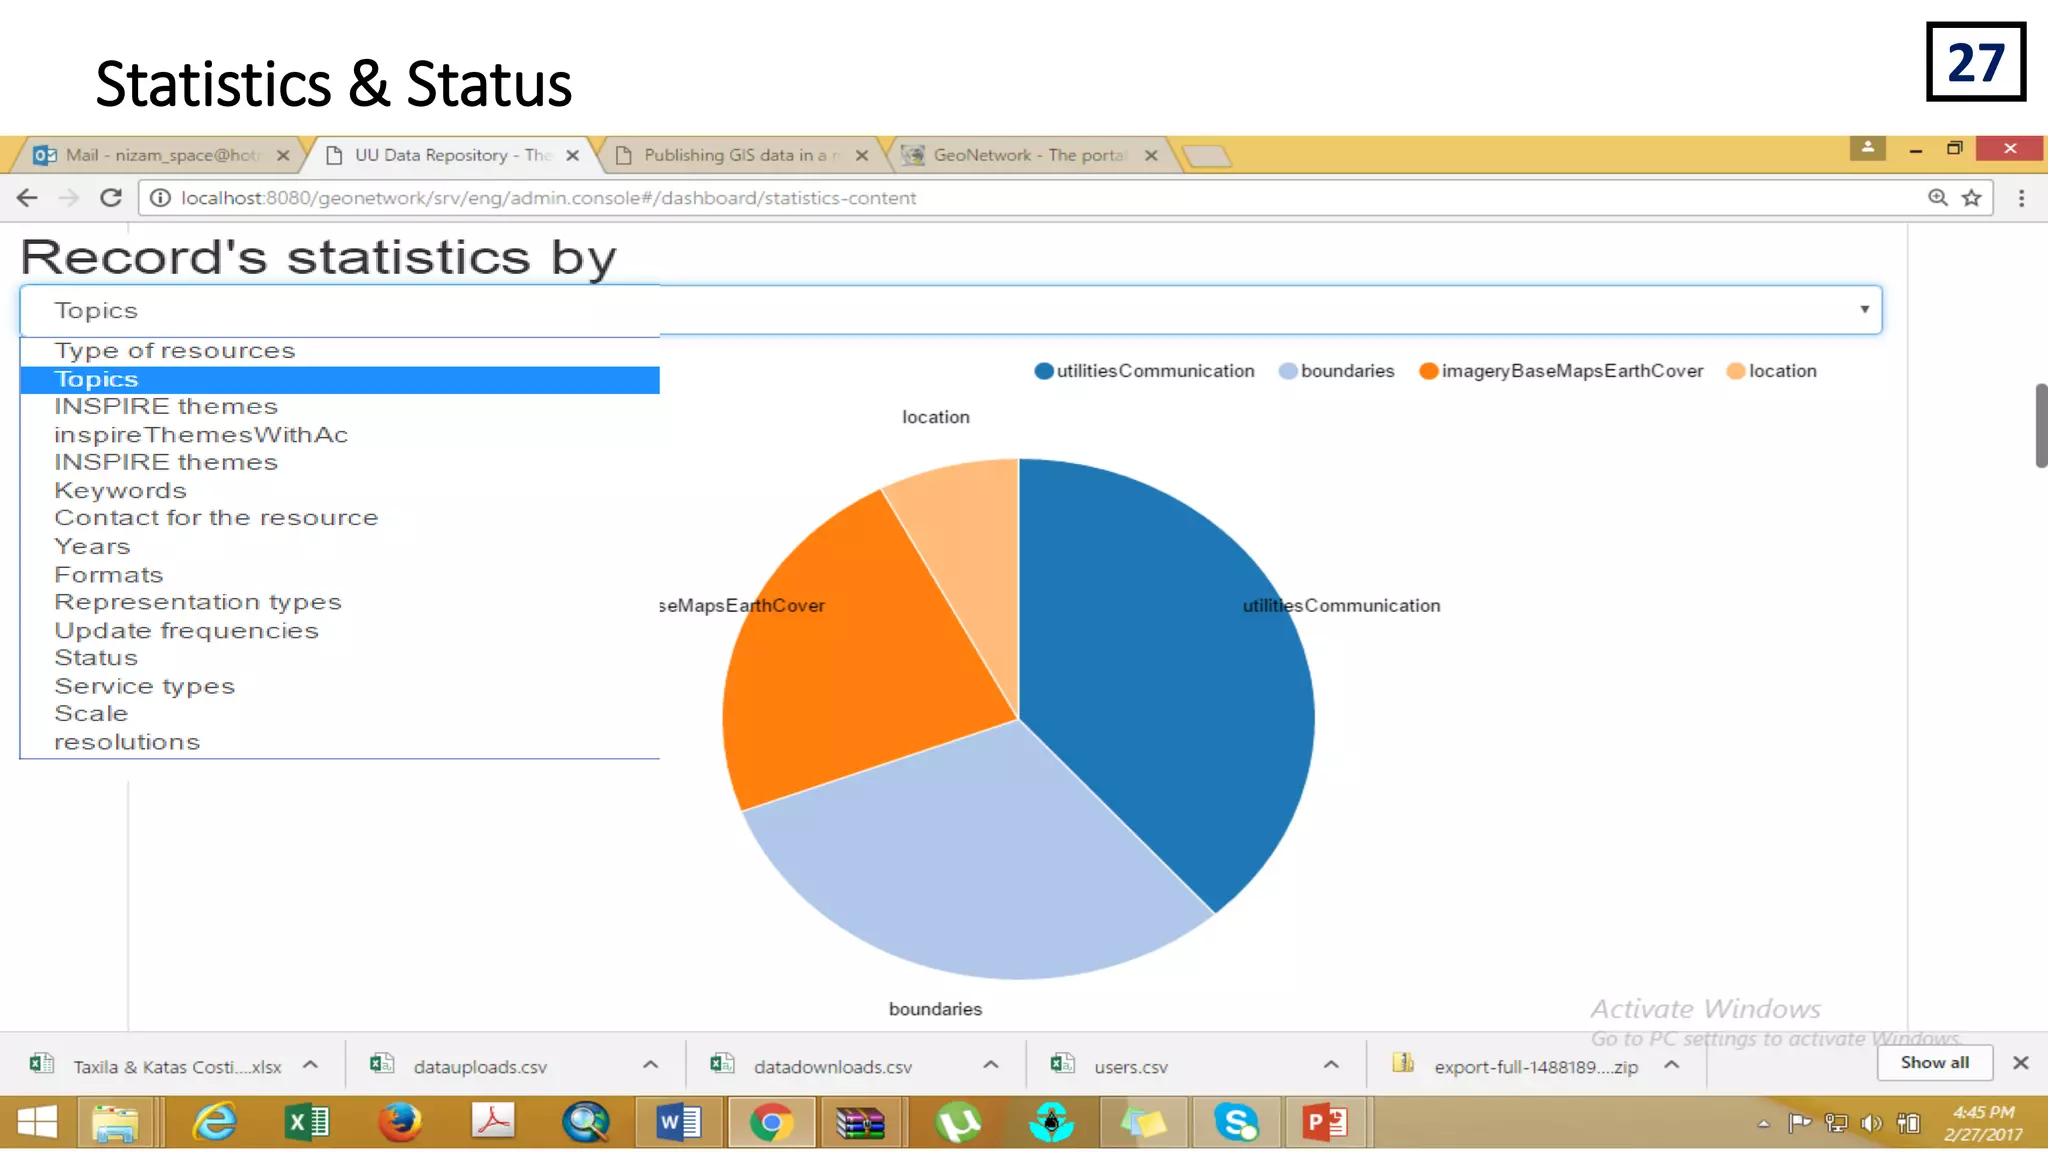The height and width of the screenshot is (1152, 2048).
Task: Click Show all downloads button
Action: click(x=1934, y=1062)
